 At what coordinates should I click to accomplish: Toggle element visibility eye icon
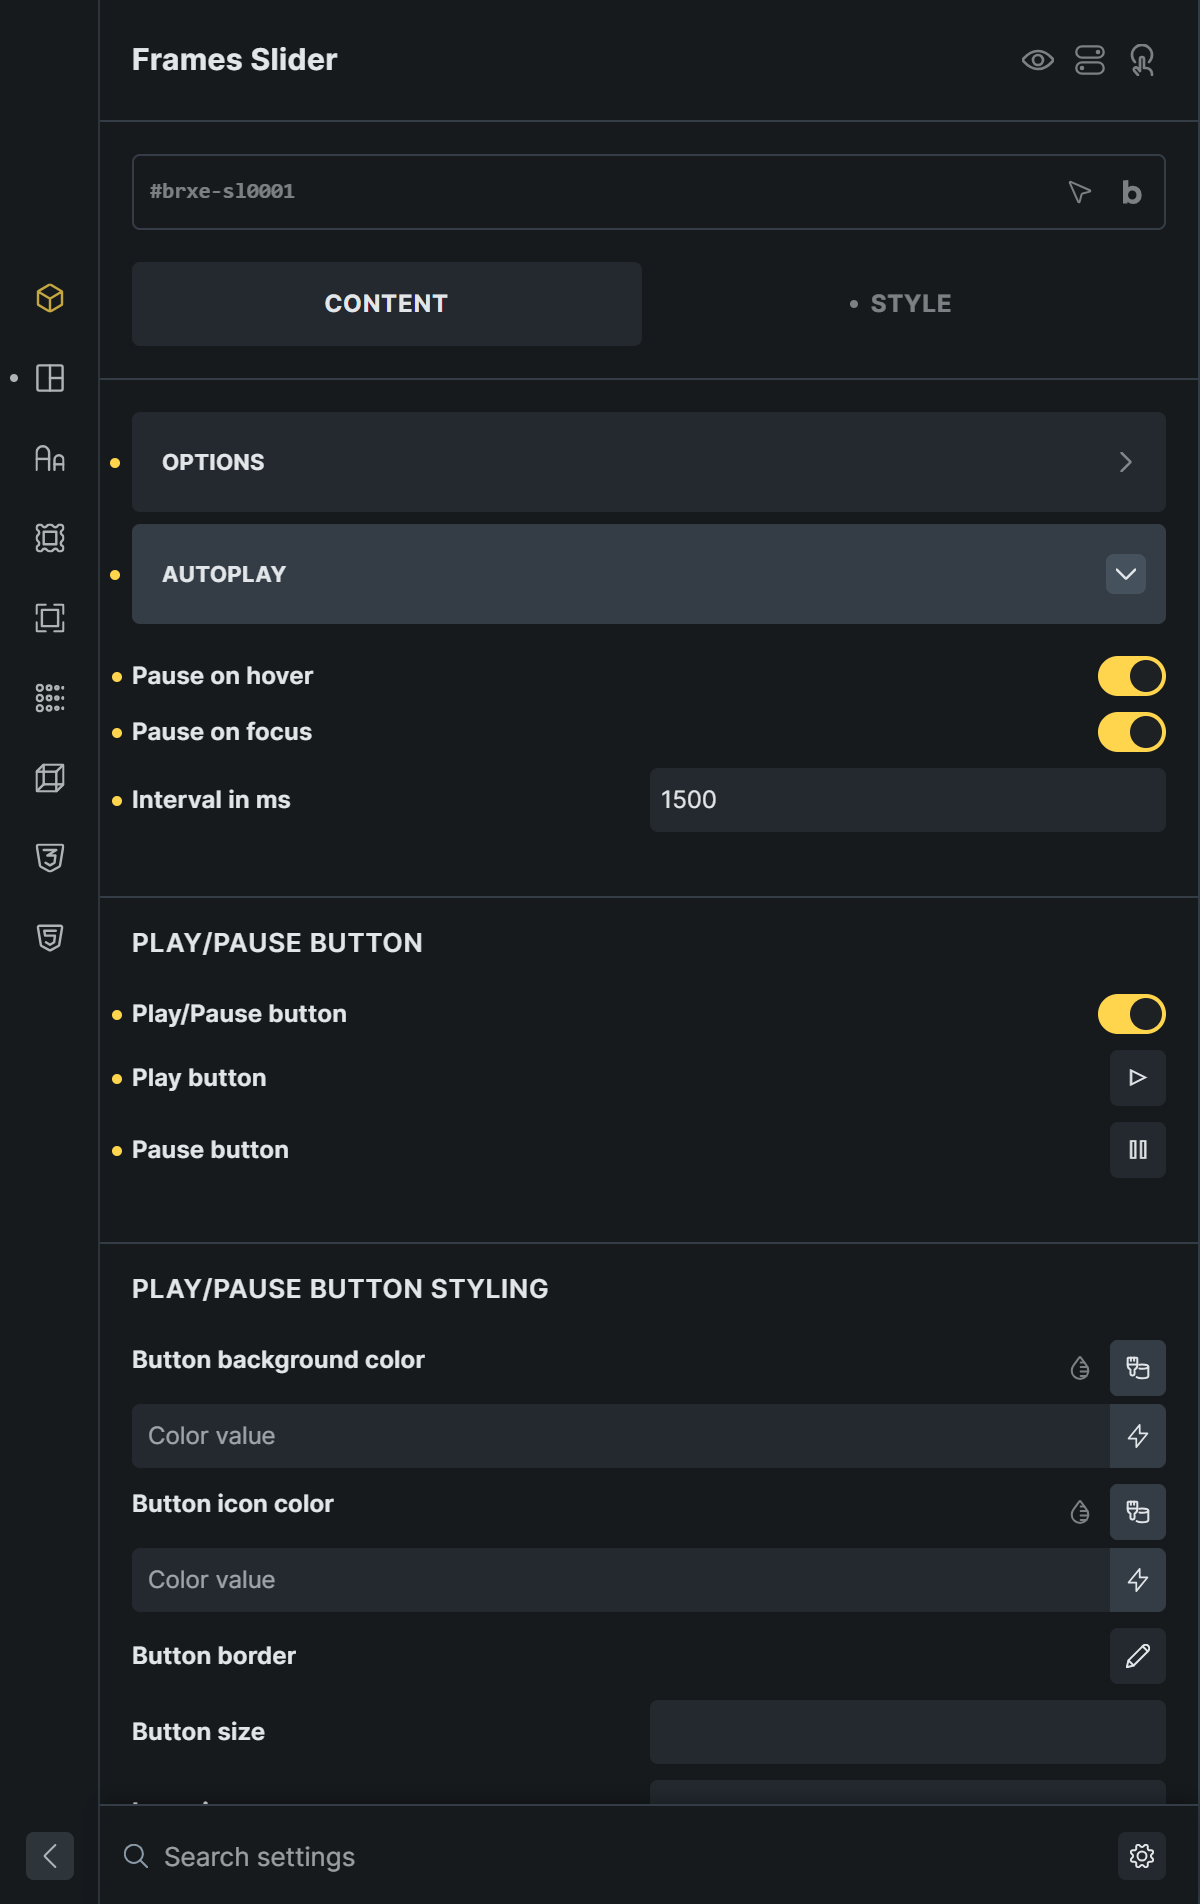tap(1038, 60)
